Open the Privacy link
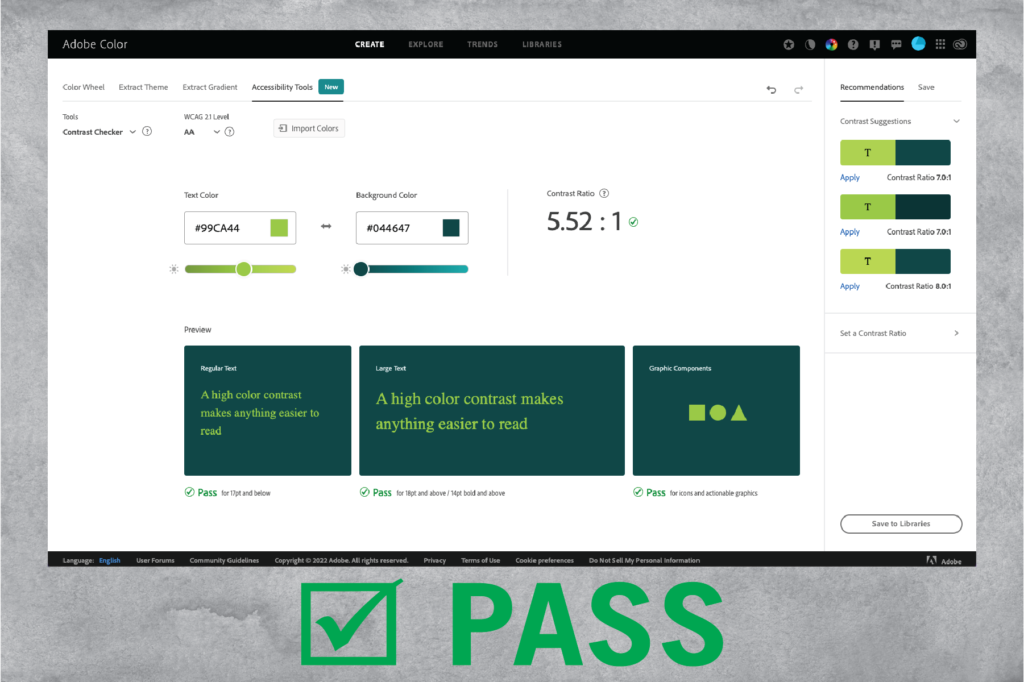The image size is (1024, 682). coord(435,560)
